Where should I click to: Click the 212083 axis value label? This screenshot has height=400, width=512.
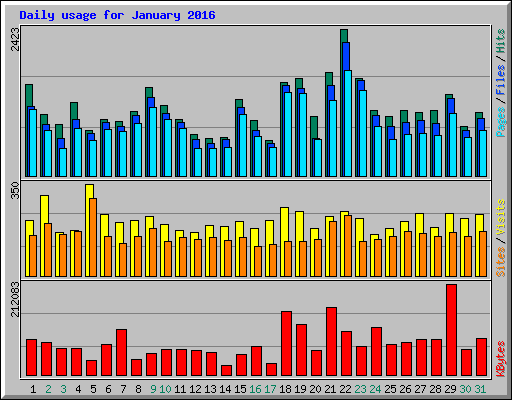[15, 299]
